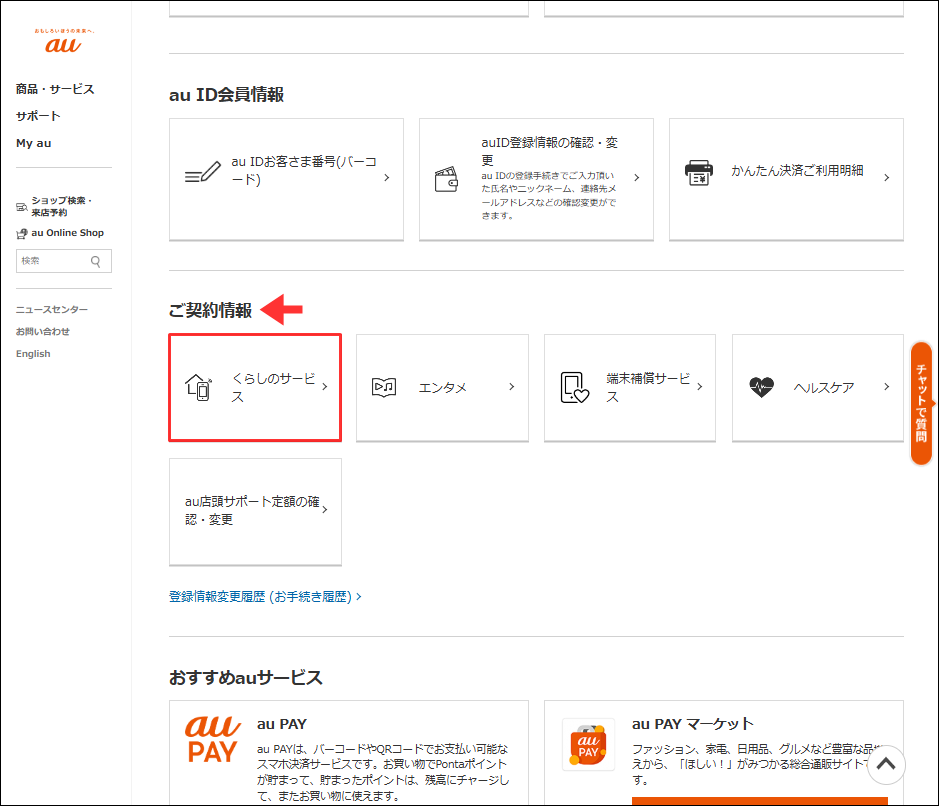This screenshot has height=806, width=939.
Task: Open 商品・サービス menu in sidebar
Action: 55,89
